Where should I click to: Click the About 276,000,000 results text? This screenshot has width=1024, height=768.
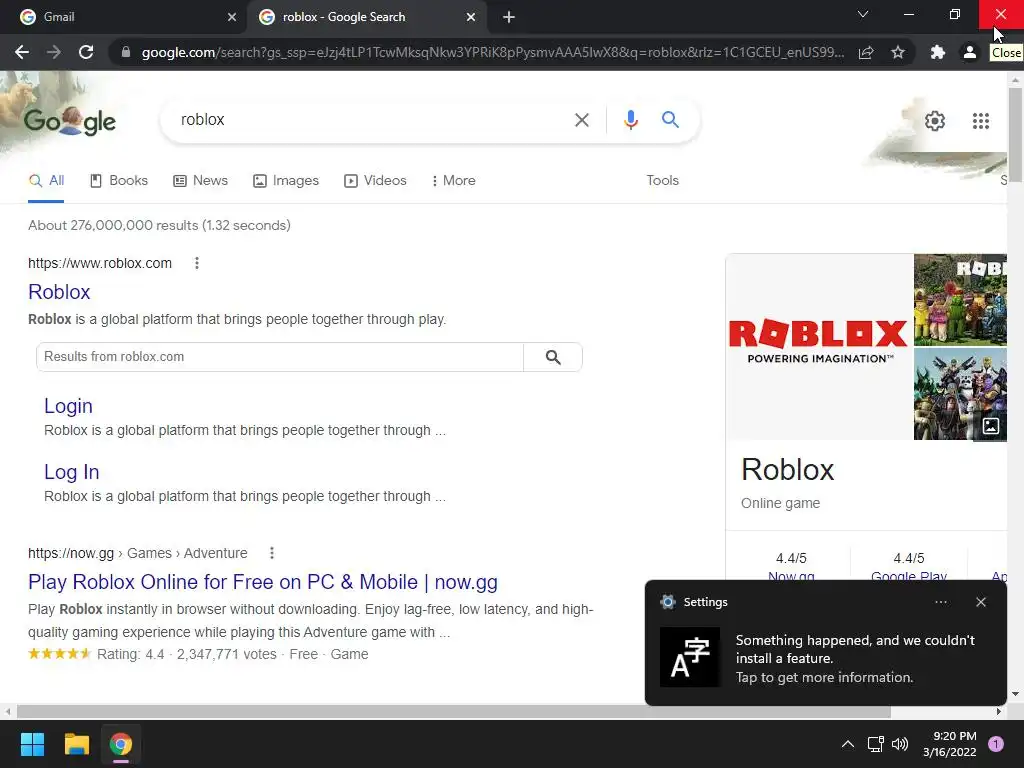click(x=159, y=225)
